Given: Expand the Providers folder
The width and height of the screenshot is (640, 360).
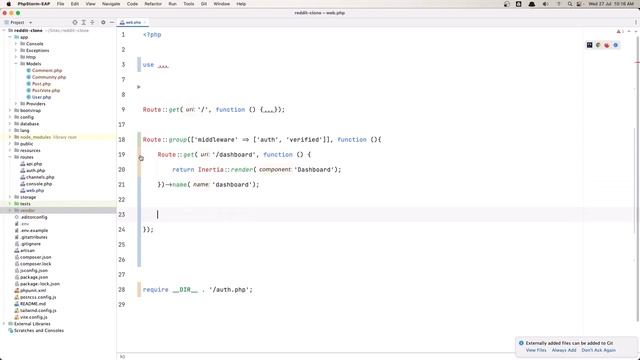Looking at the screenshot, I should tap(16, 104).
